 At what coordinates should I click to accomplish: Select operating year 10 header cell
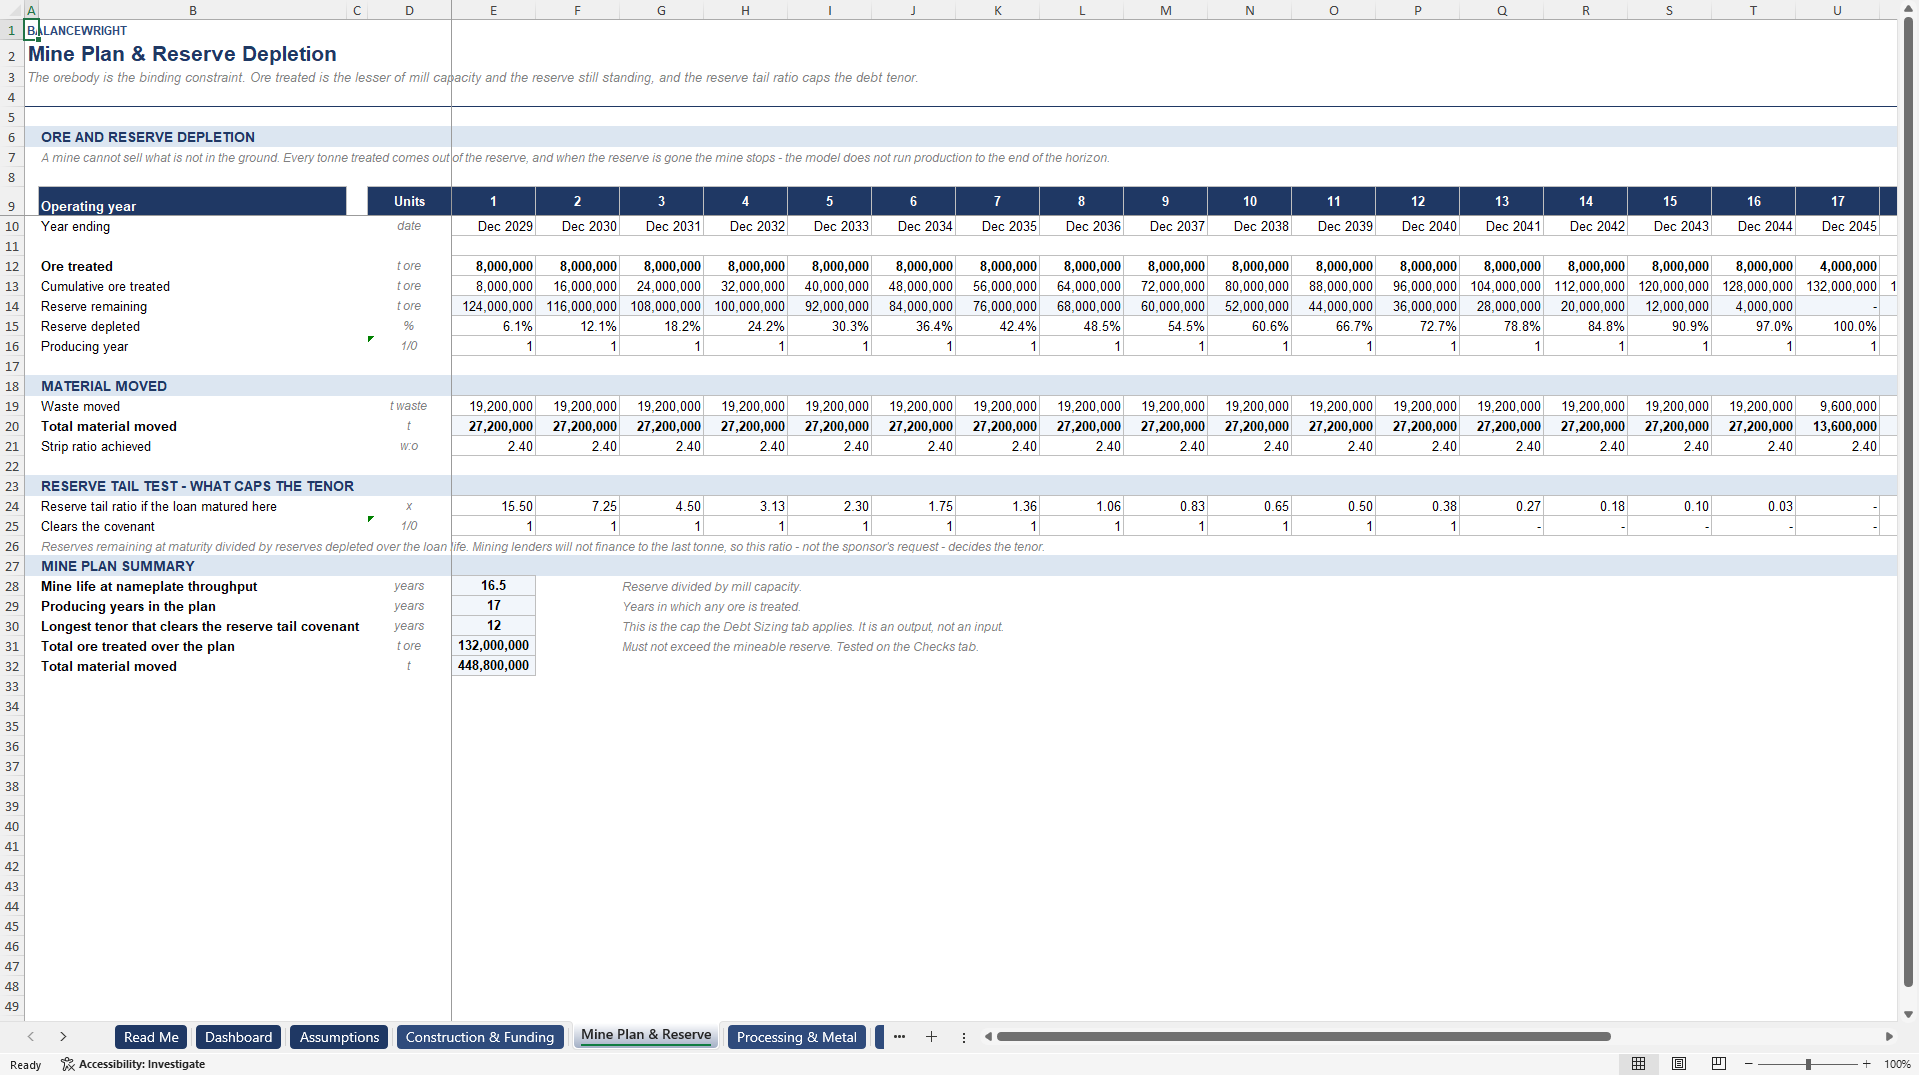pyautogui.click(x=1249, y=201)
